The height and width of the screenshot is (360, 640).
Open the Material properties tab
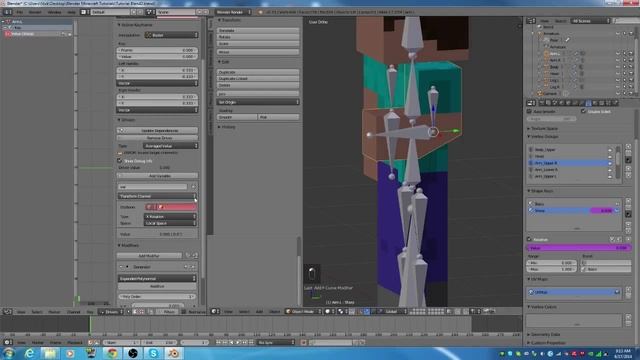point(595,103)
